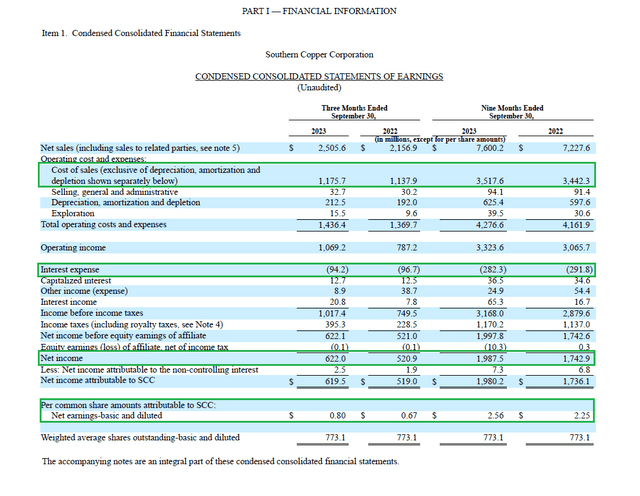Image resolution: width=640 pixels, height=496 pixels.
Task: Click the 'Income before income taxes' row label
Action: (92, 313)
